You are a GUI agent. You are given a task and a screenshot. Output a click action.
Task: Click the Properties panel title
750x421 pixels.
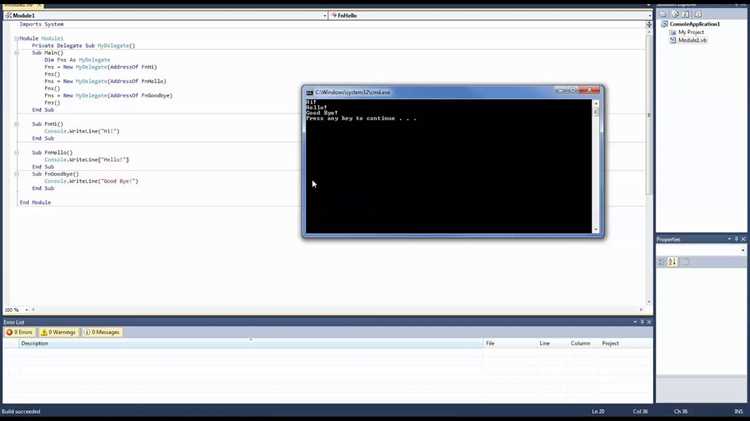pos(668,239)
